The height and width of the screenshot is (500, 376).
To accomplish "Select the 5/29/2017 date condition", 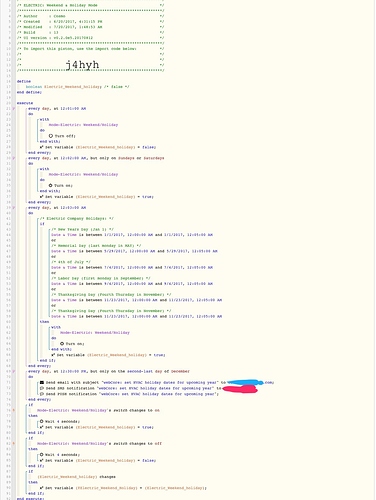I will (134, 251).
